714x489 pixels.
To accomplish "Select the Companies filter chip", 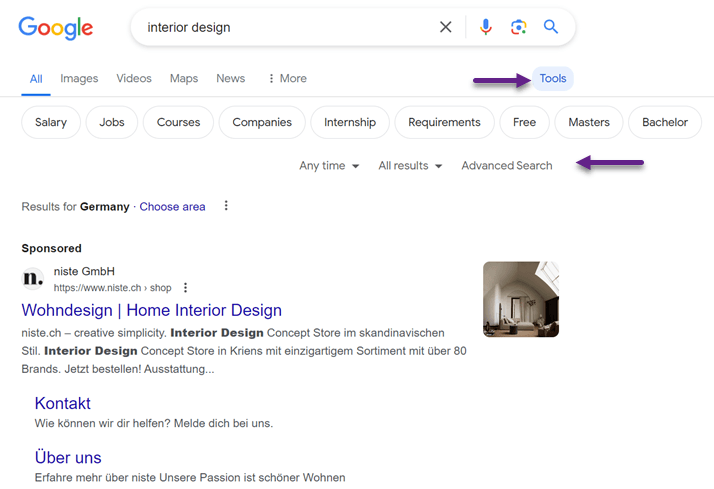I will (262, 122).
